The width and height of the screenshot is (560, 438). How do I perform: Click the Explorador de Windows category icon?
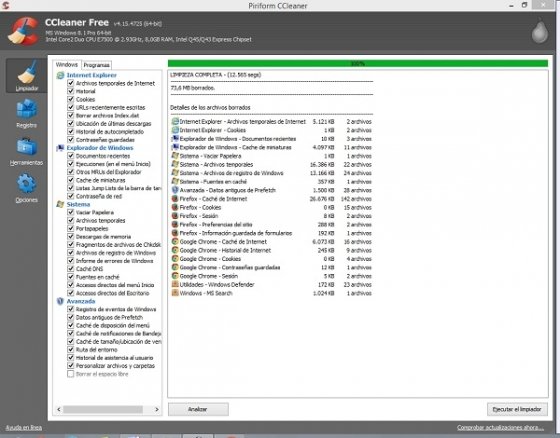(60, 148)
